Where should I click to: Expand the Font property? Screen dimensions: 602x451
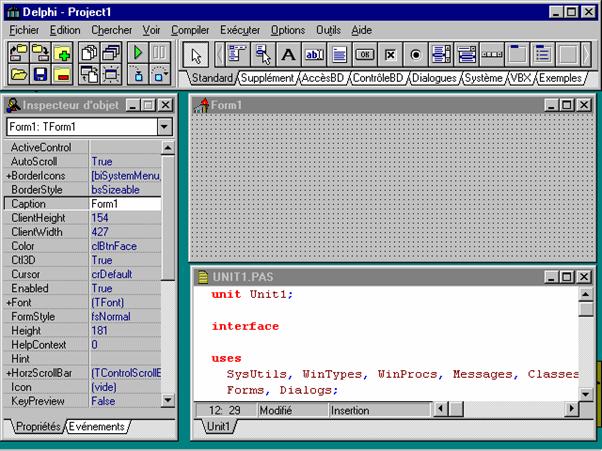(x=8, y=302)
